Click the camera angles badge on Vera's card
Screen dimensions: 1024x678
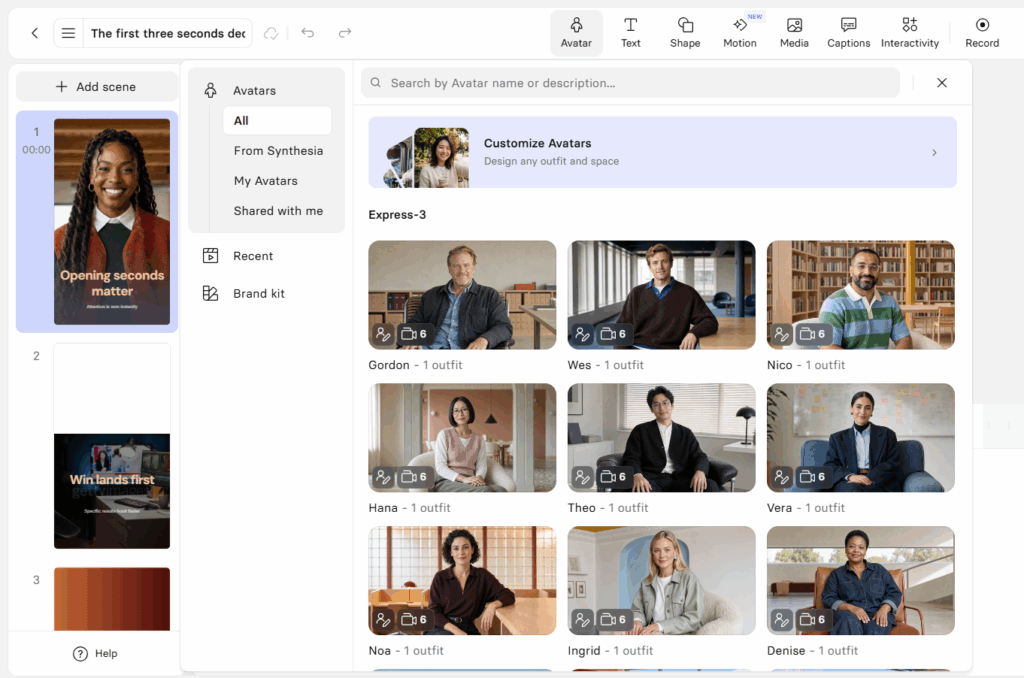[813, 477]
